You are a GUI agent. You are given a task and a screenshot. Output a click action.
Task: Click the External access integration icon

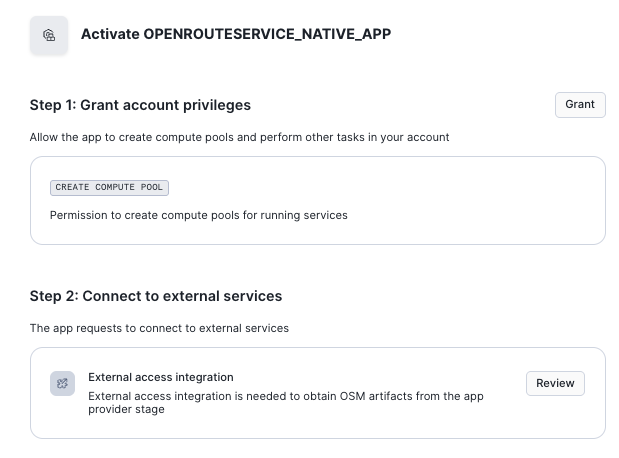point(62,383)
